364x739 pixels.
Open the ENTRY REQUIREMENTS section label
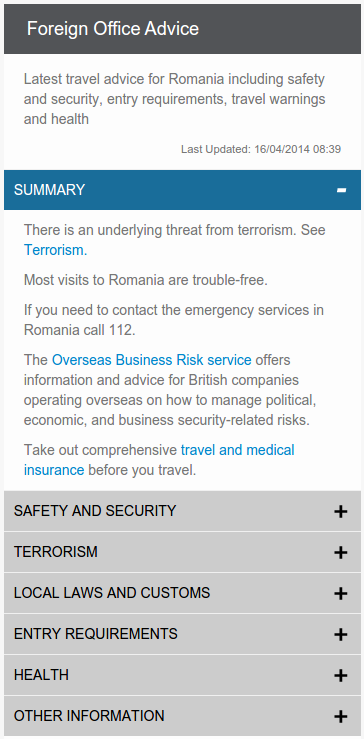point(96,634)
